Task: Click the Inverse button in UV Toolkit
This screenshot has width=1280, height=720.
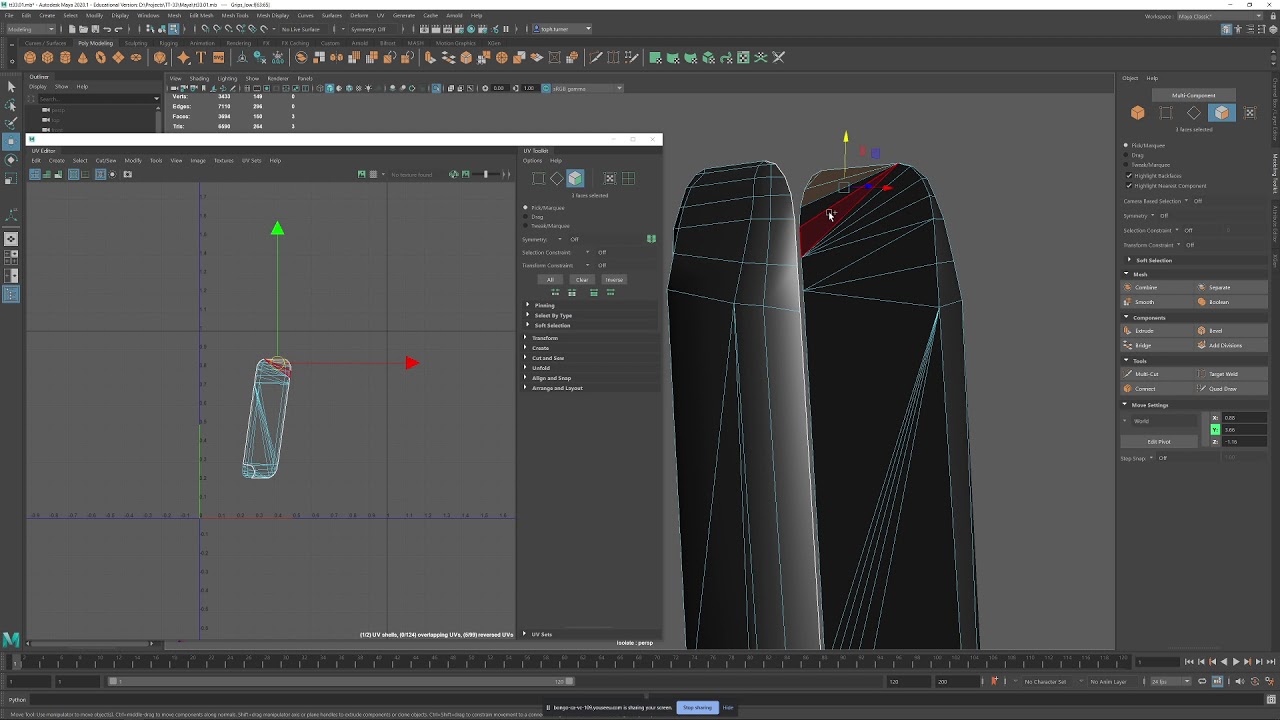Action: (x=614, y=280)
